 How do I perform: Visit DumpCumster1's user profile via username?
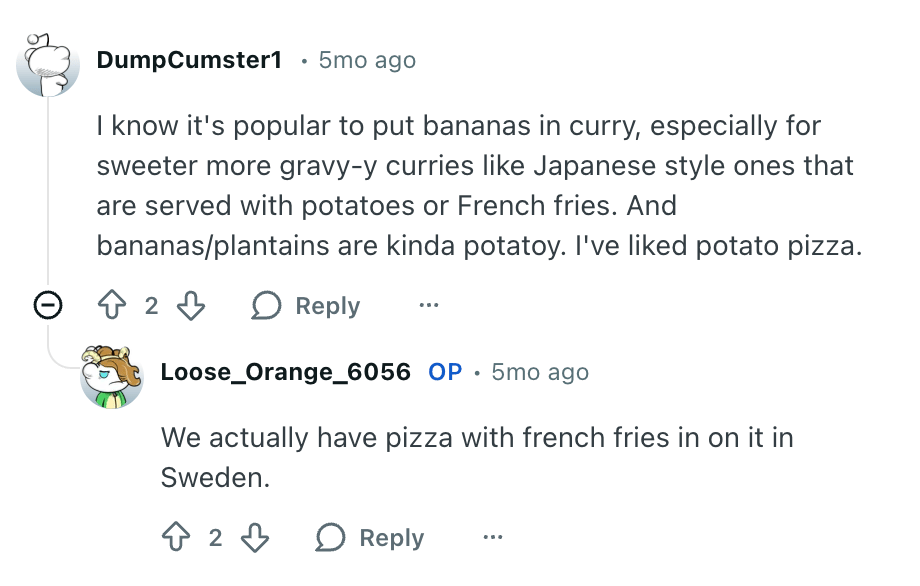click(x=189, y=60)
